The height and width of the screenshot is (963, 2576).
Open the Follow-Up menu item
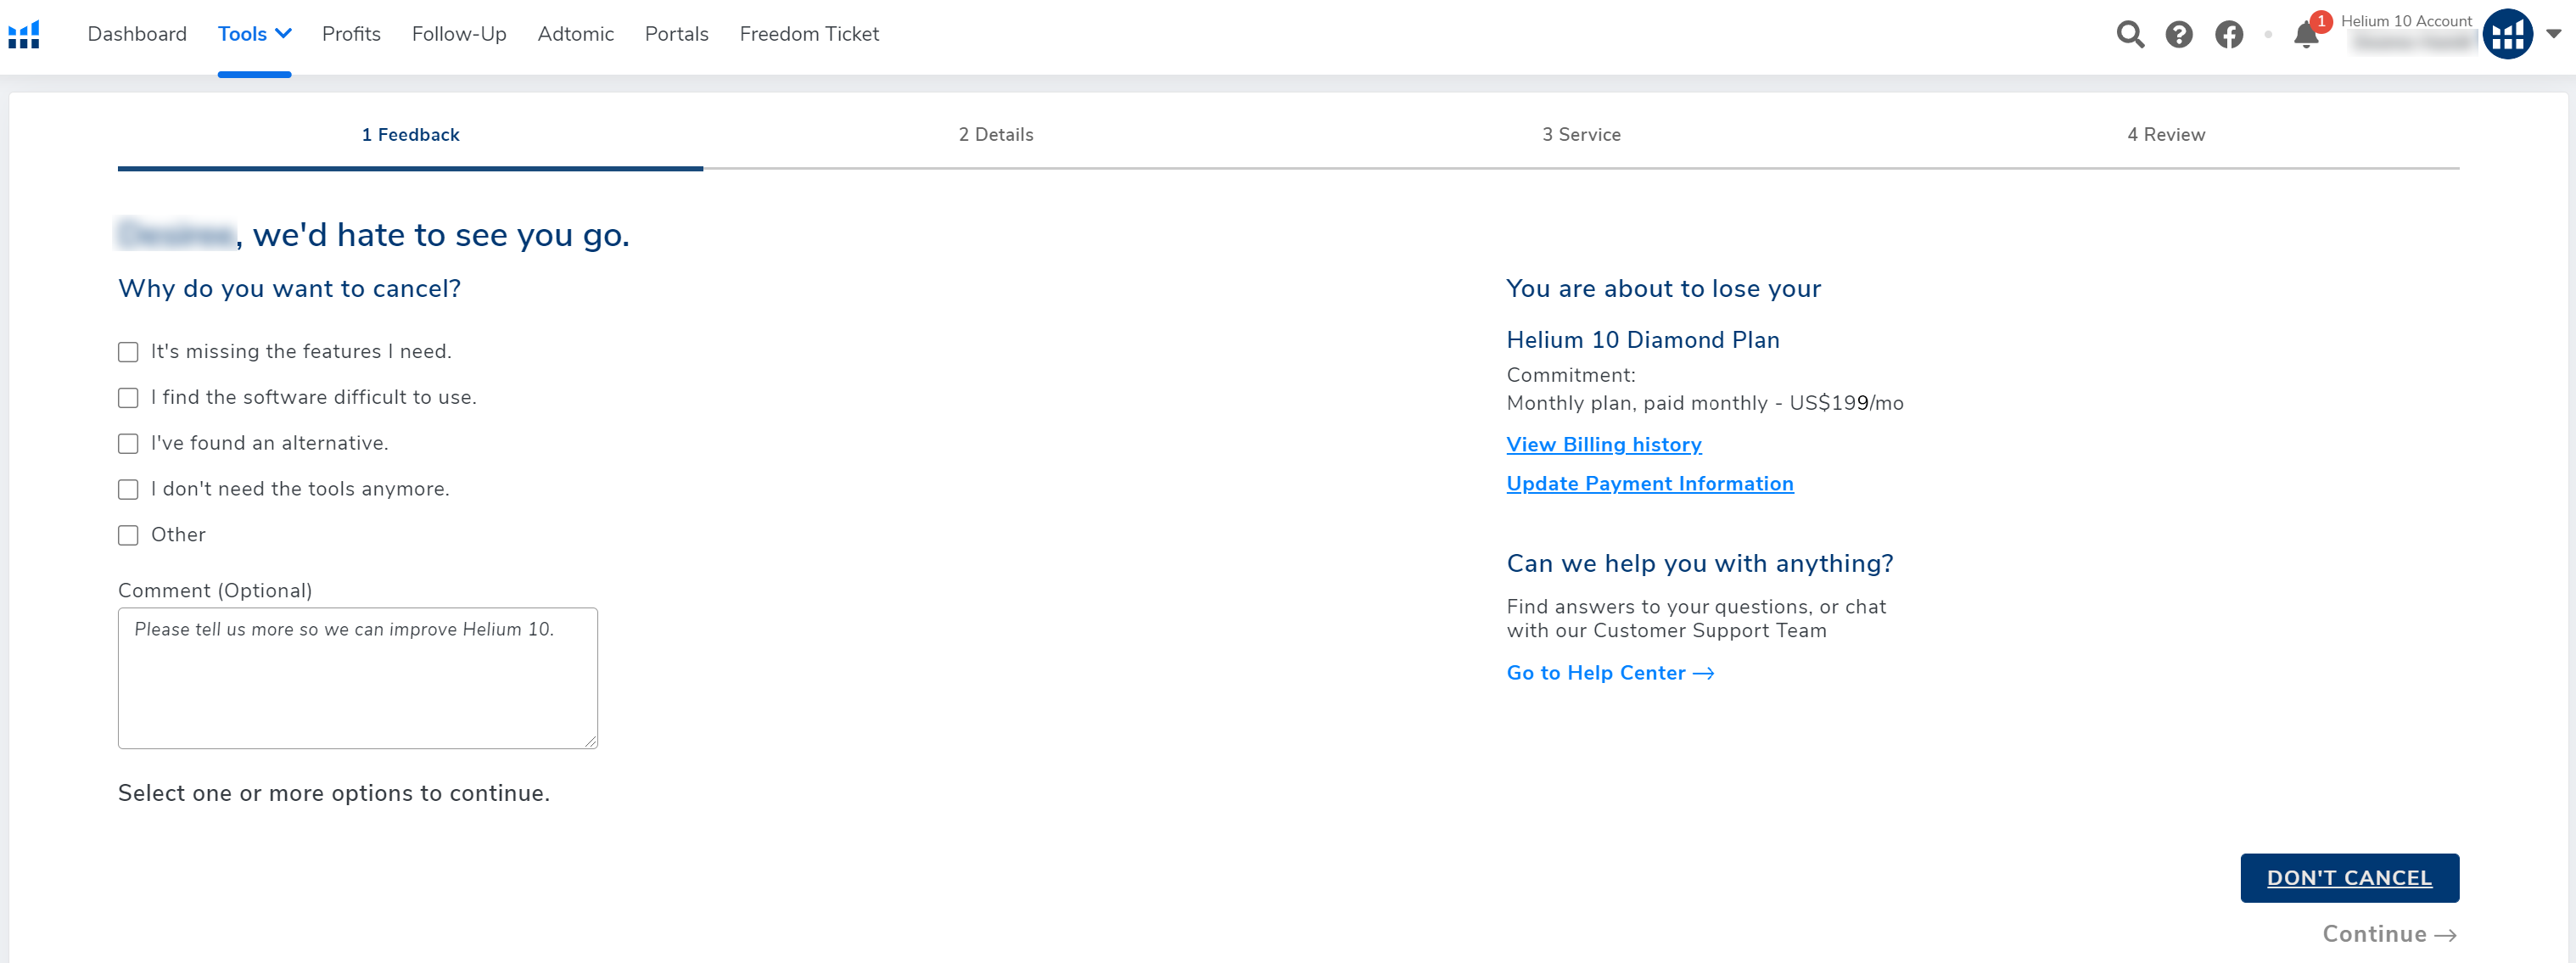tap(459, 34)
